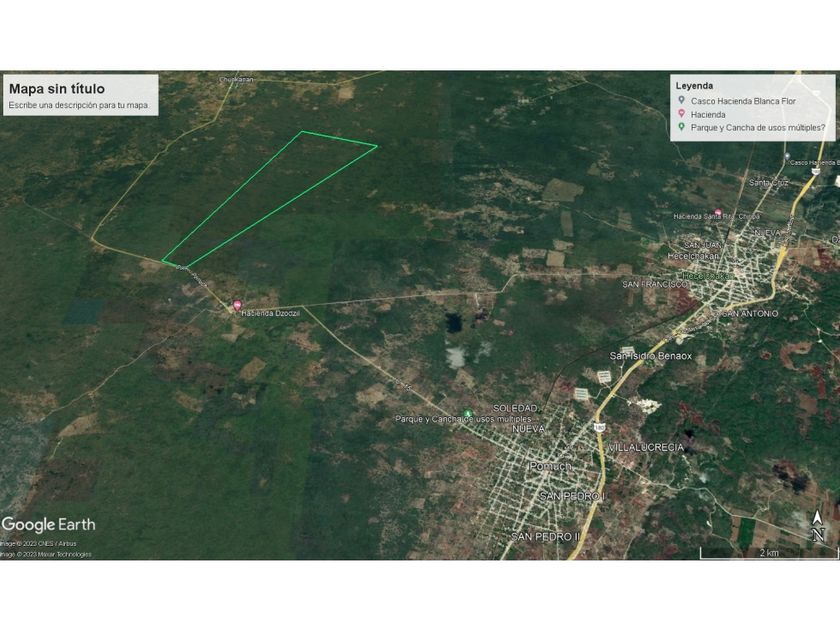Click the 'Hacienda Dzodzil' place label
Screen dimensions: 840x630
point(271,313)
